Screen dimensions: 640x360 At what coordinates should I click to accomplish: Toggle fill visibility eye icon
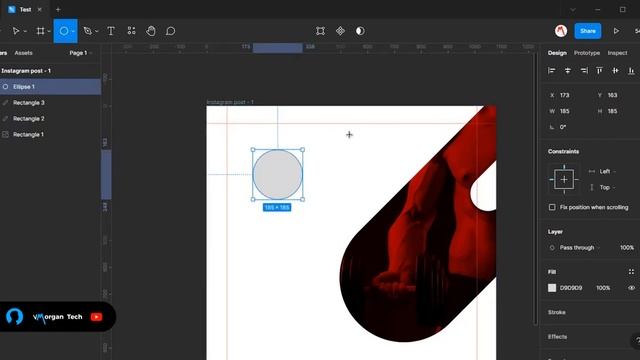631,288
